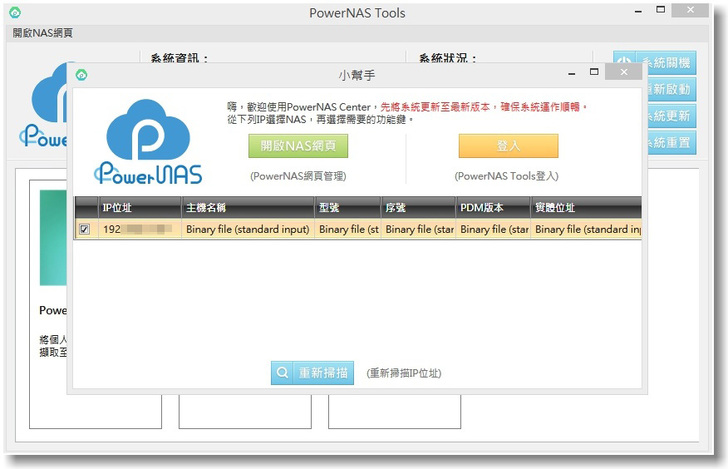The image size is (728, 469).
Task: Sort by the IP位址 column header
Action: pyautogui.click(x=139, y=208)
